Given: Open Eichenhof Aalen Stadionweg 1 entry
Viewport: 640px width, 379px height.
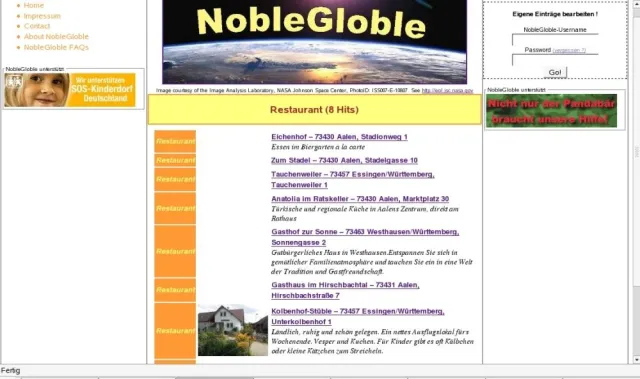Looking at the screenshot, I should click(x=339, y=137).
